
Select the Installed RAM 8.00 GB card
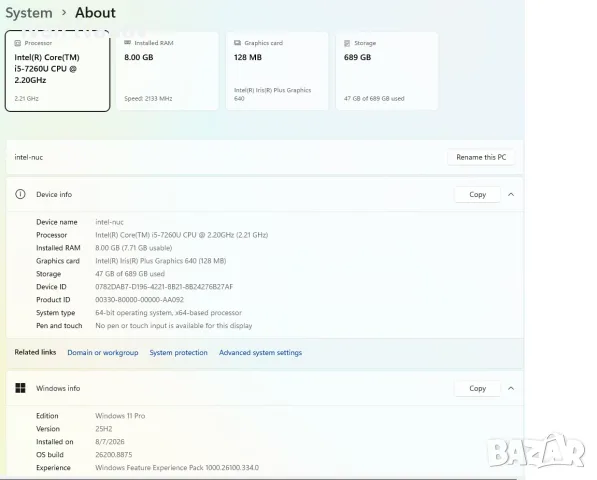click(x=168, y=71)
